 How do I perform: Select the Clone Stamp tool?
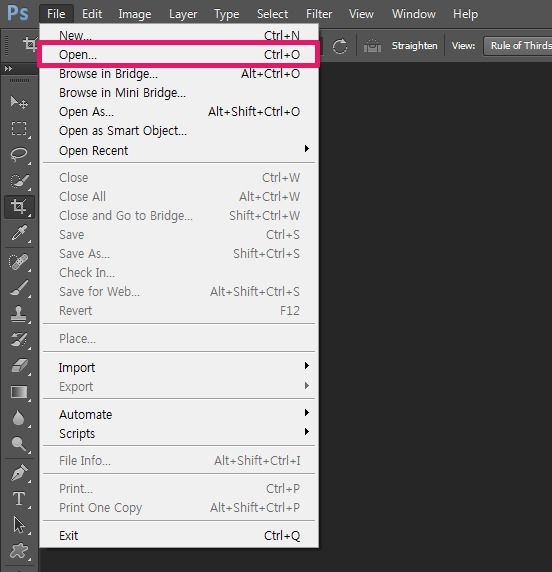coord(19,314)
